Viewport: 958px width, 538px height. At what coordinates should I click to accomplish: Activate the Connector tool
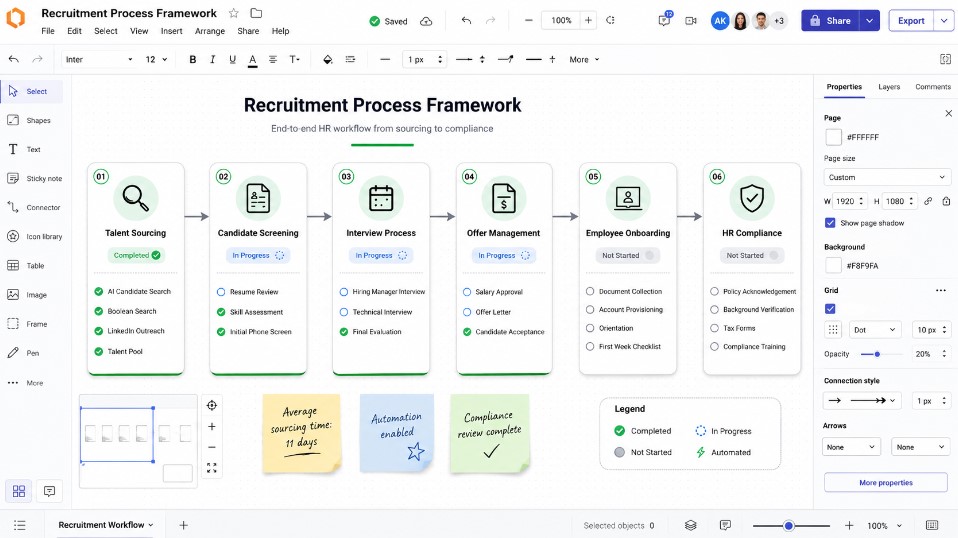point(34,208)
